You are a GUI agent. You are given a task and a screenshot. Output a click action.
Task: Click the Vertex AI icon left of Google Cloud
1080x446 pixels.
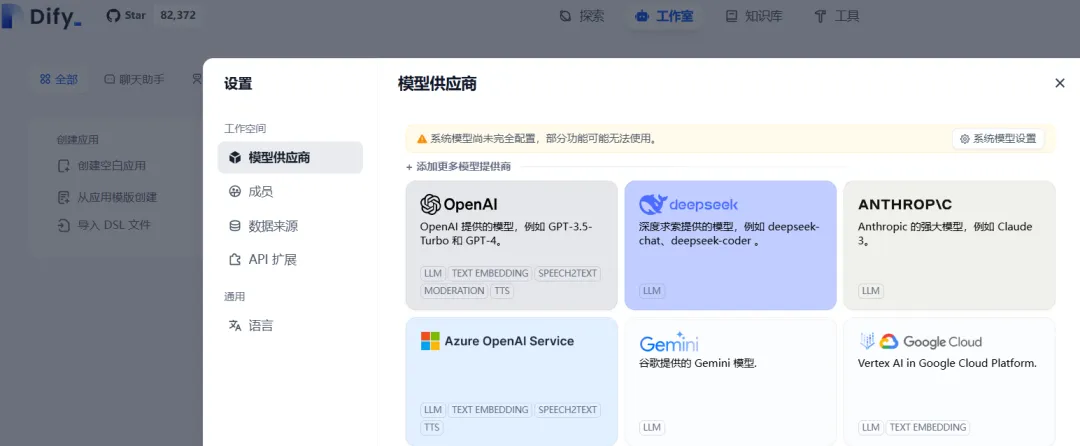866,341
